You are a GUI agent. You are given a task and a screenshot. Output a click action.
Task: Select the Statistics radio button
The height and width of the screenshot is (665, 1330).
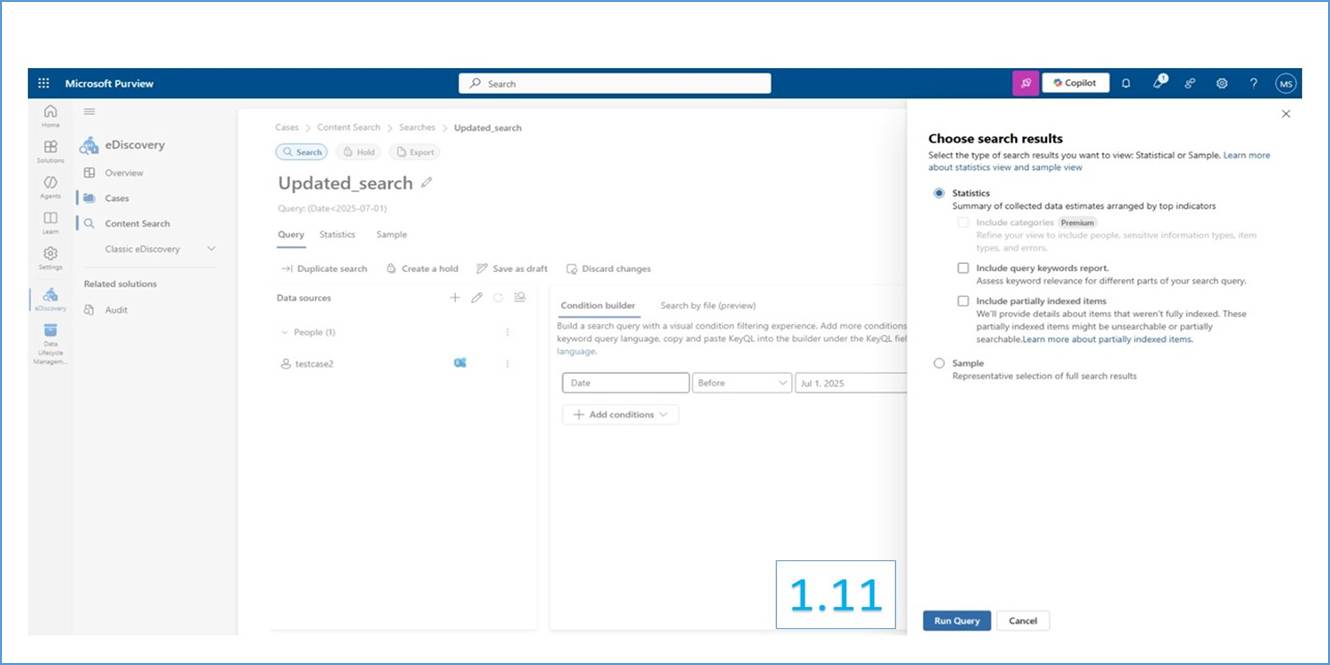pos(939,193)
